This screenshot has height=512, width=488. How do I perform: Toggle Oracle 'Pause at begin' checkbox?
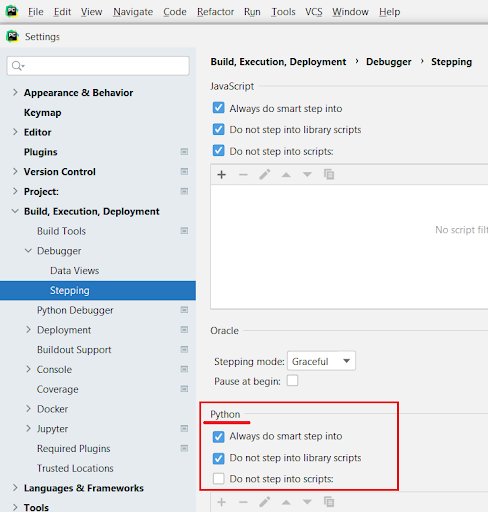(x=292, y=381)
